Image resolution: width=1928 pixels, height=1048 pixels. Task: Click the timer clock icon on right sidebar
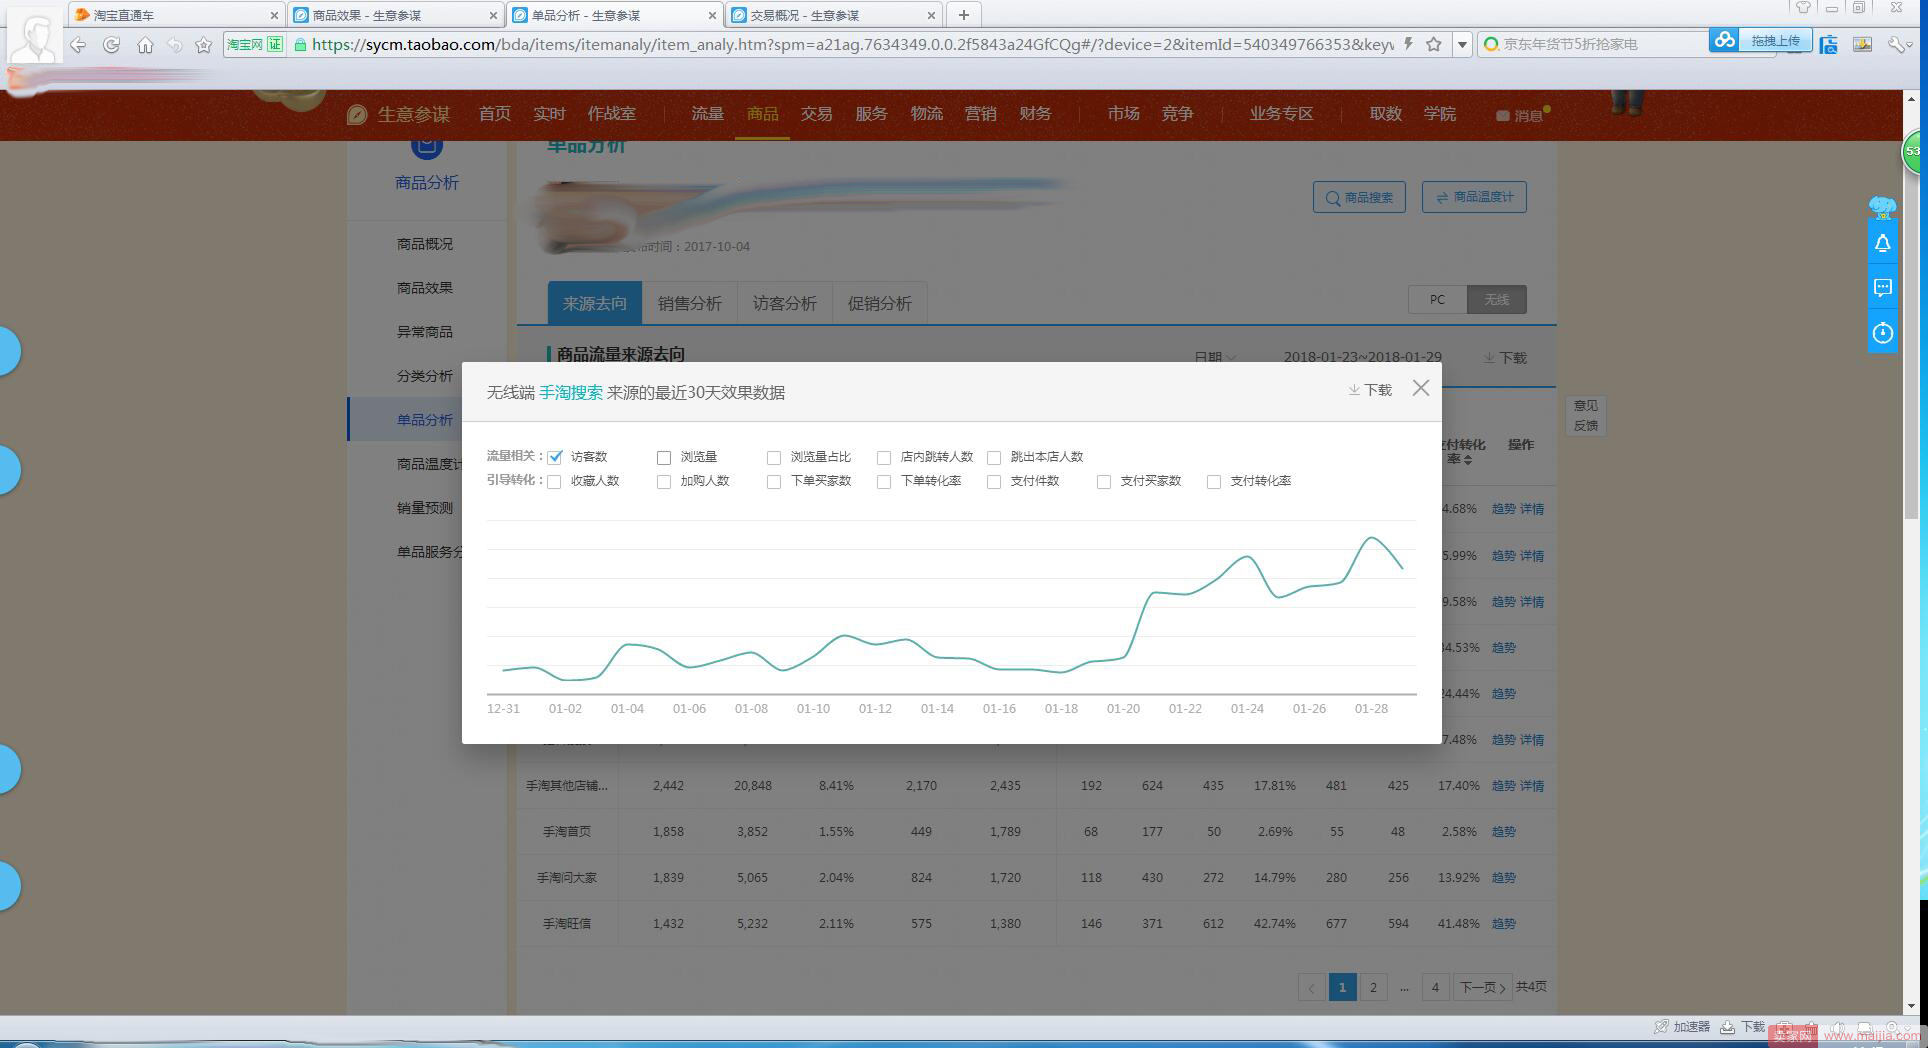pos(1882,332)
